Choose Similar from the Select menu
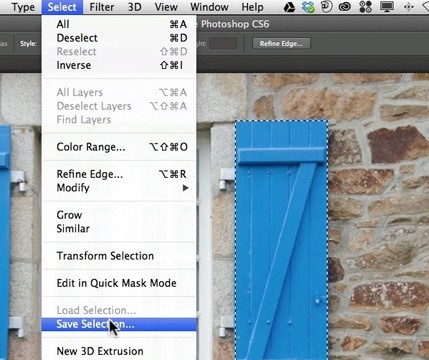The height and width of the screenshot is (360, 429). pyautogui.click(x=119, y=229)
